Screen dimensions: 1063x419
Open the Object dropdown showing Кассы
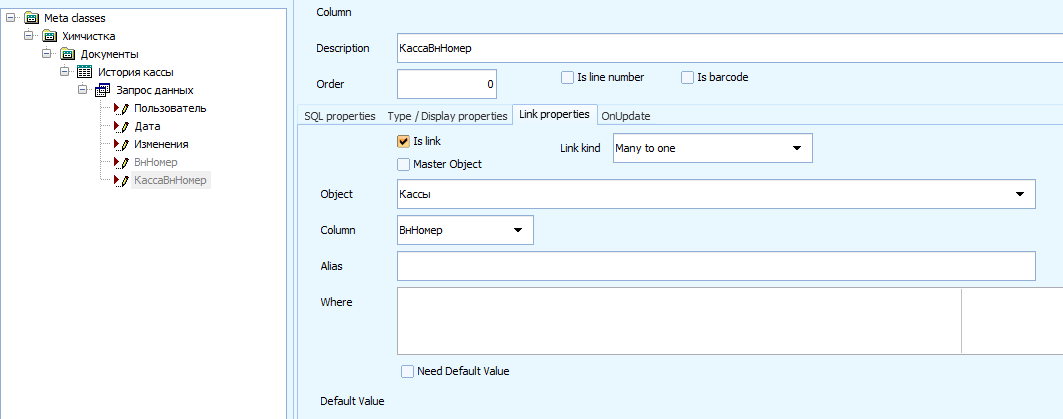pyautogui.click(x=1020, y=195)
